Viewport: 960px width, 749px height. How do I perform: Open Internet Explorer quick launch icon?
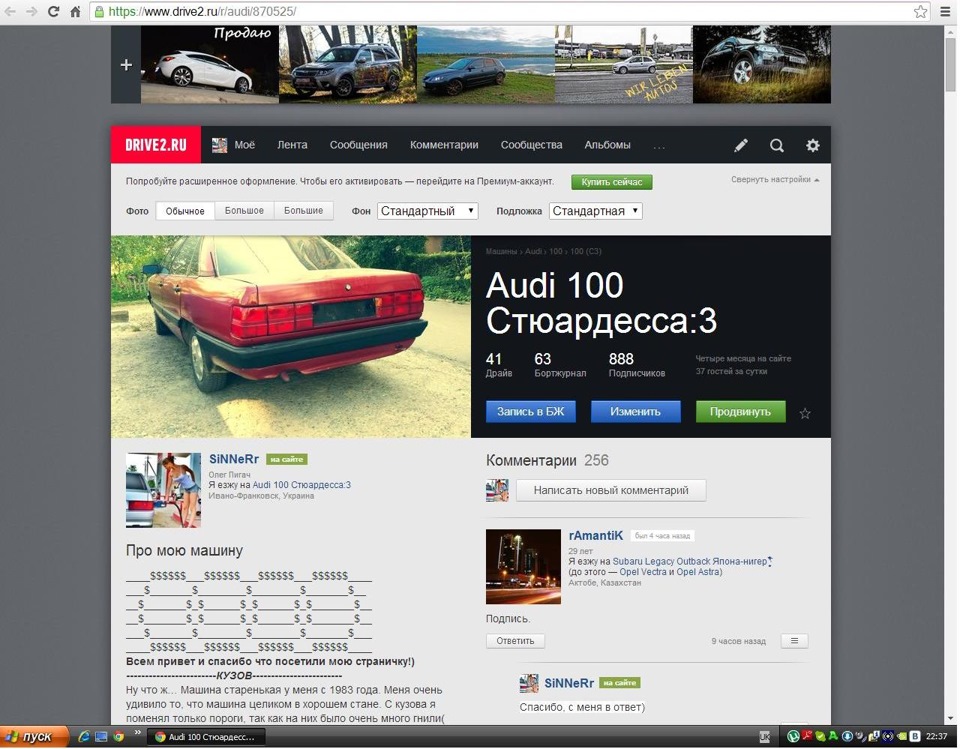[84, 737]
